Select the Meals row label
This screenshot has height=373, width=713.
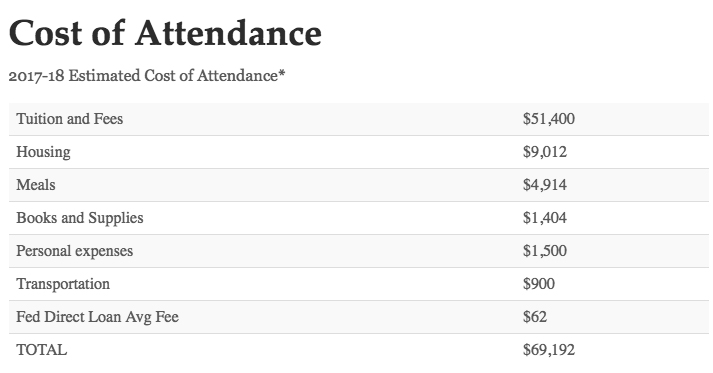[36, 185]
